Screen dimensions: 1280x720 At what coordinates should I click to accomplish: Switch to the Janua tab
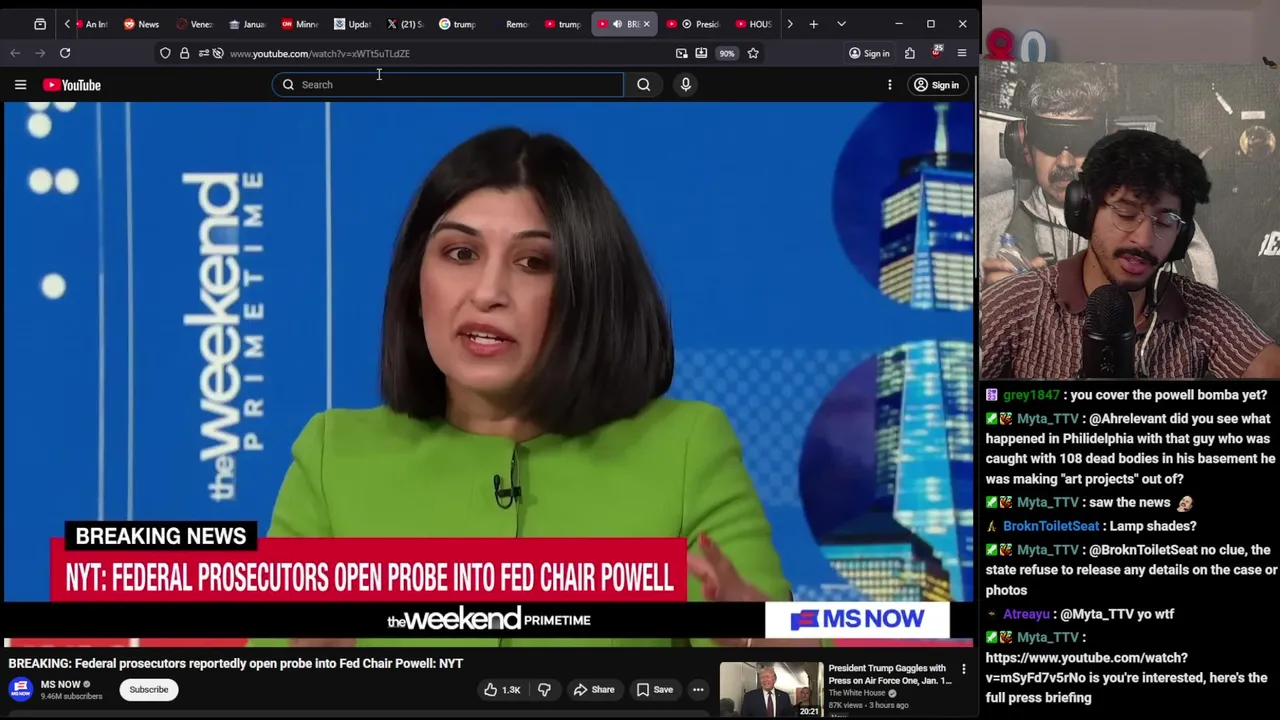pos(246,24)
